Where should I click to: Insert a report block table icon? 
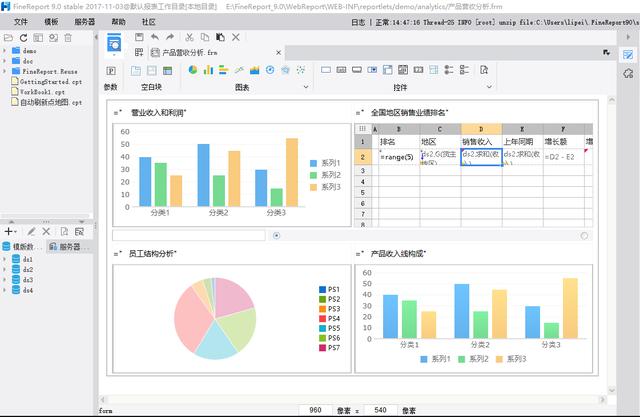(x=167, y=71)
